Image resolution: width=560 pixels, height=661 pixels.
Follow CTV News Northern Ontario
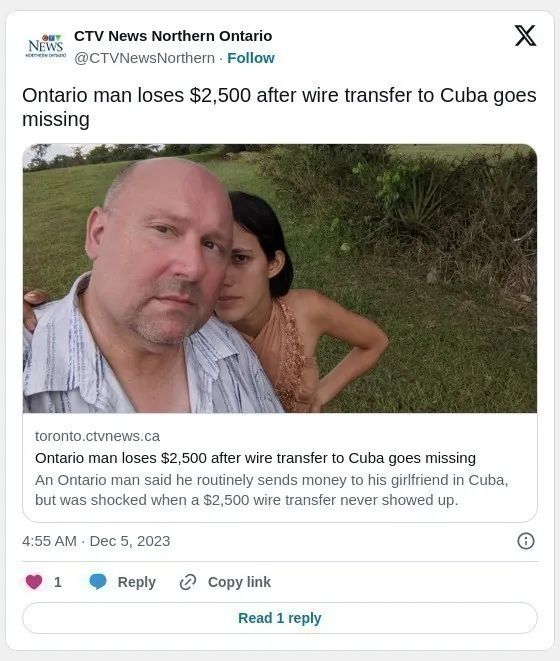click(251, 58)
